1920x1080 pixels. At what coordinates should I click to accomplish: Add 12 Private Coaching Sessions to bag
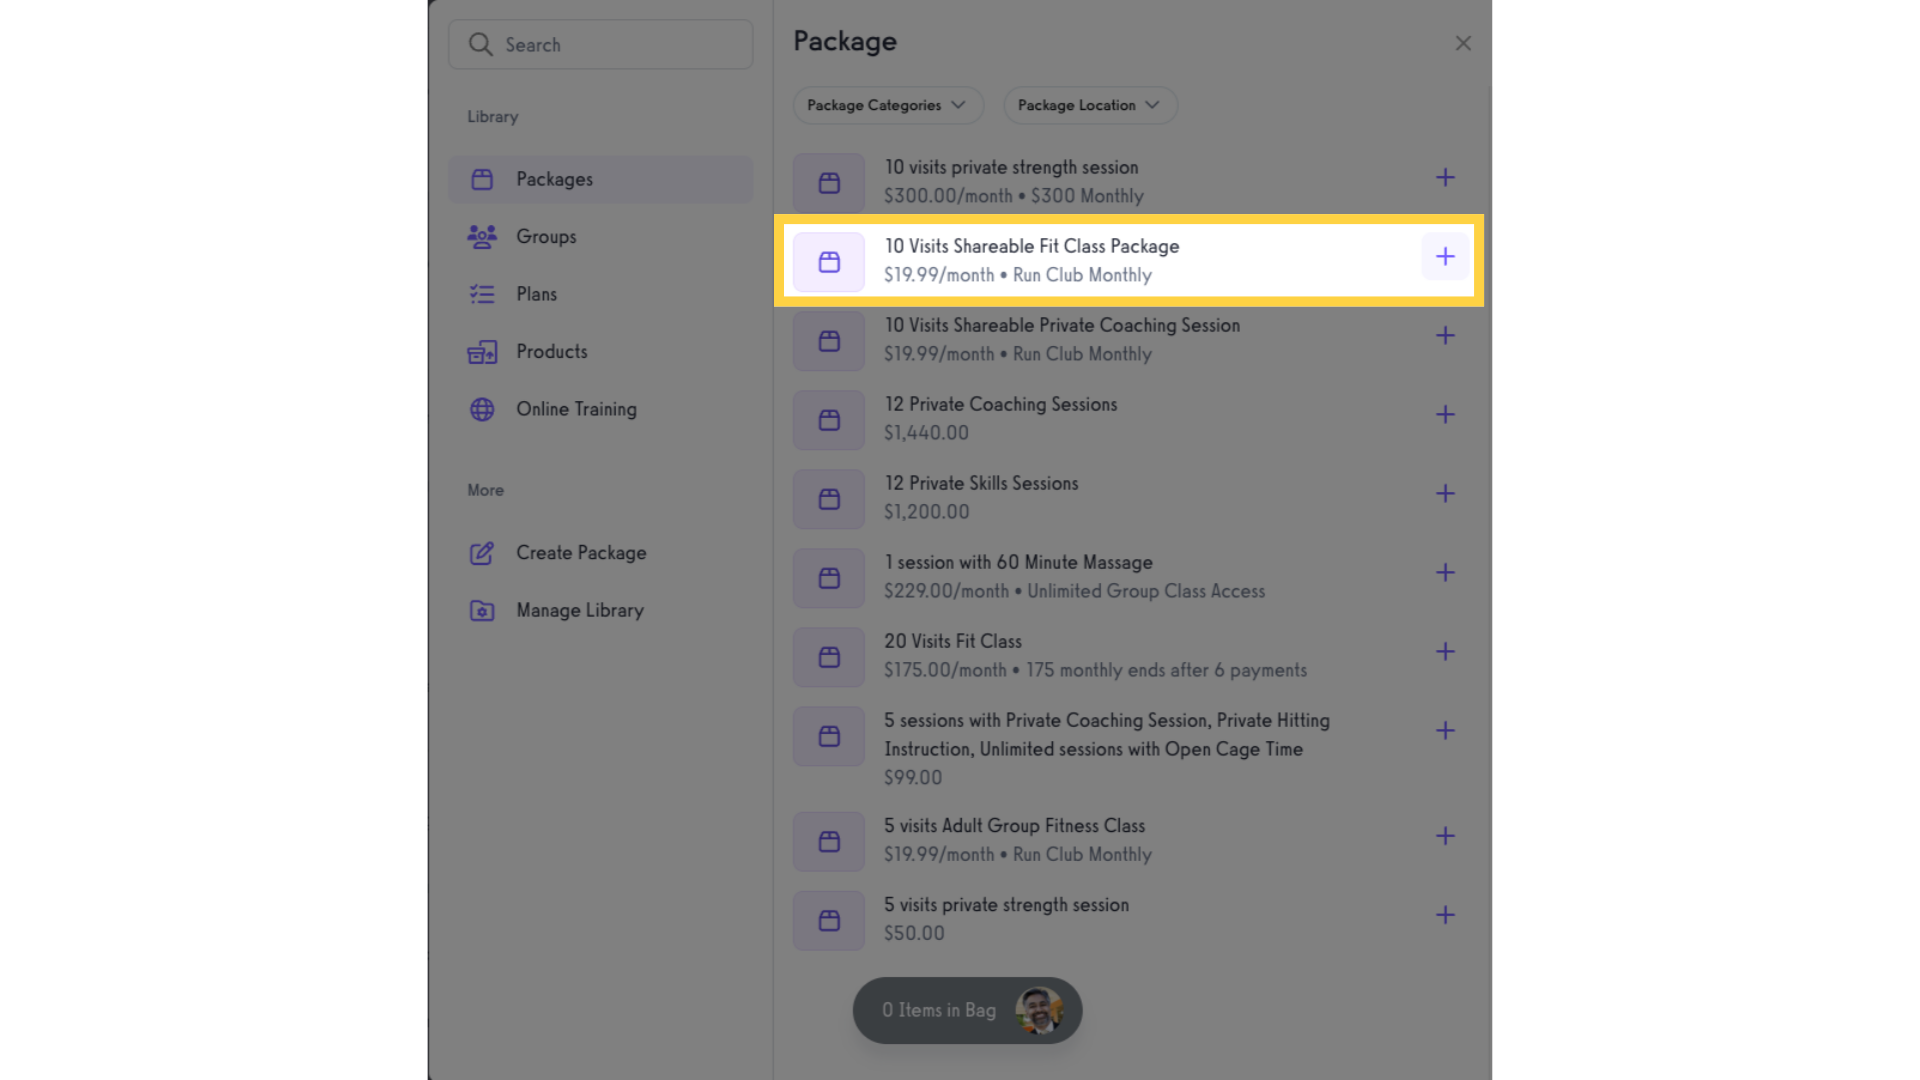point(1445,415)
